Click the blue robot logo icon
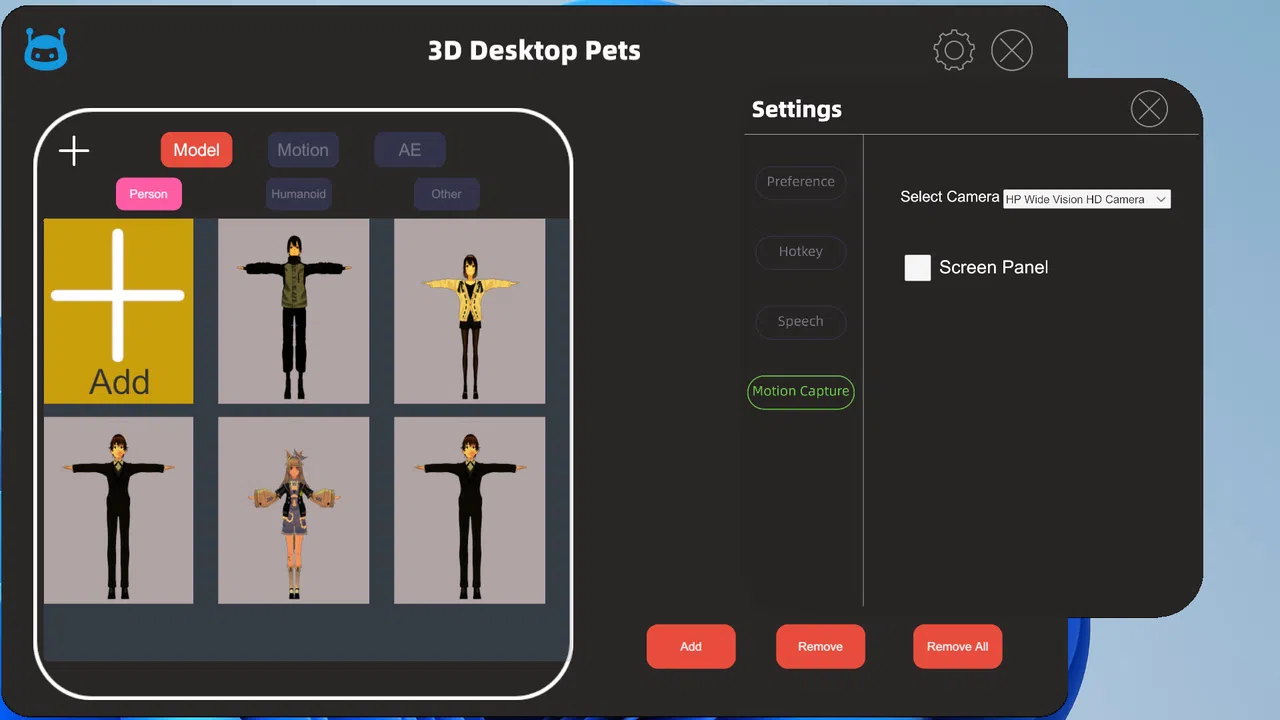The width and height of the screenshot is (1280, 720). 46,50
